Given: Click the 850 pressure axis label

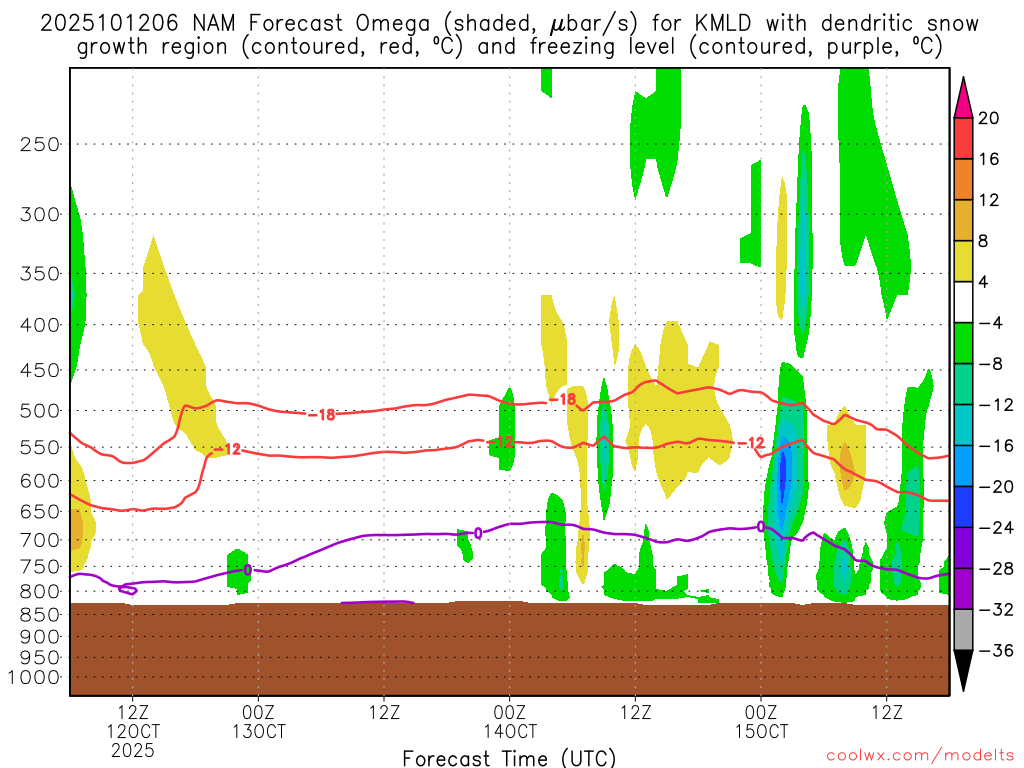Looking at the screenshot, I should coord(40,615).
